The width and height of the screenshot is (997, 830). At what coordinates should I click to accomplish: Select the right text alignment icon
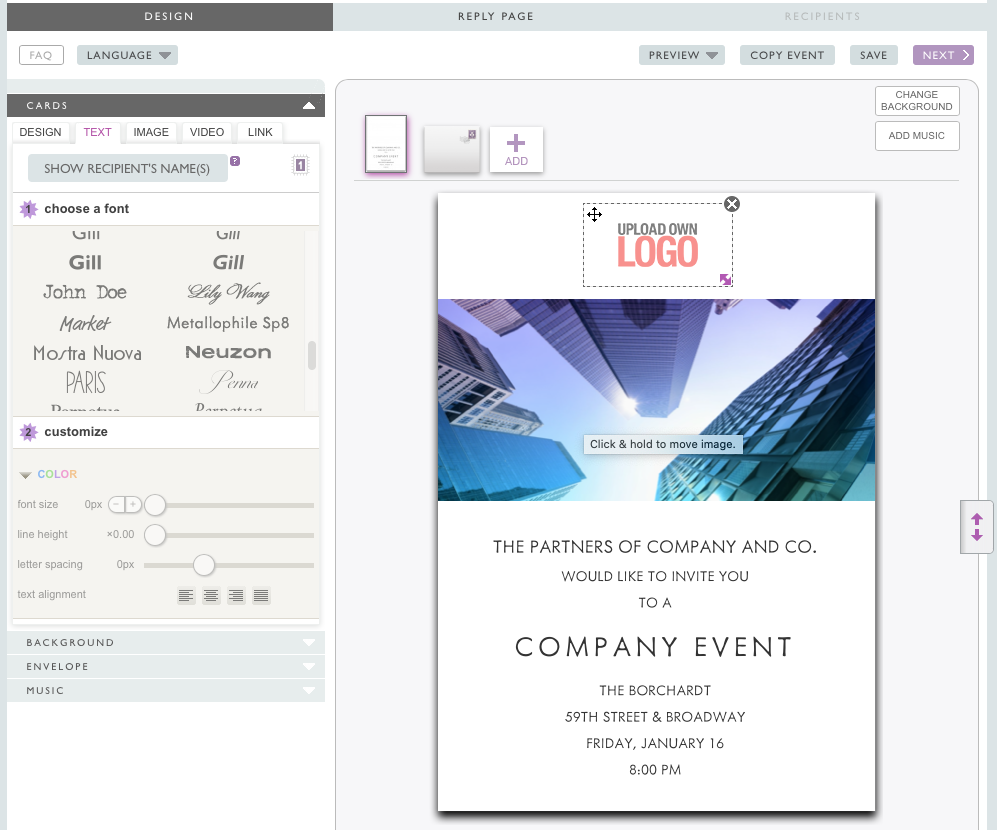pos(236,595)
